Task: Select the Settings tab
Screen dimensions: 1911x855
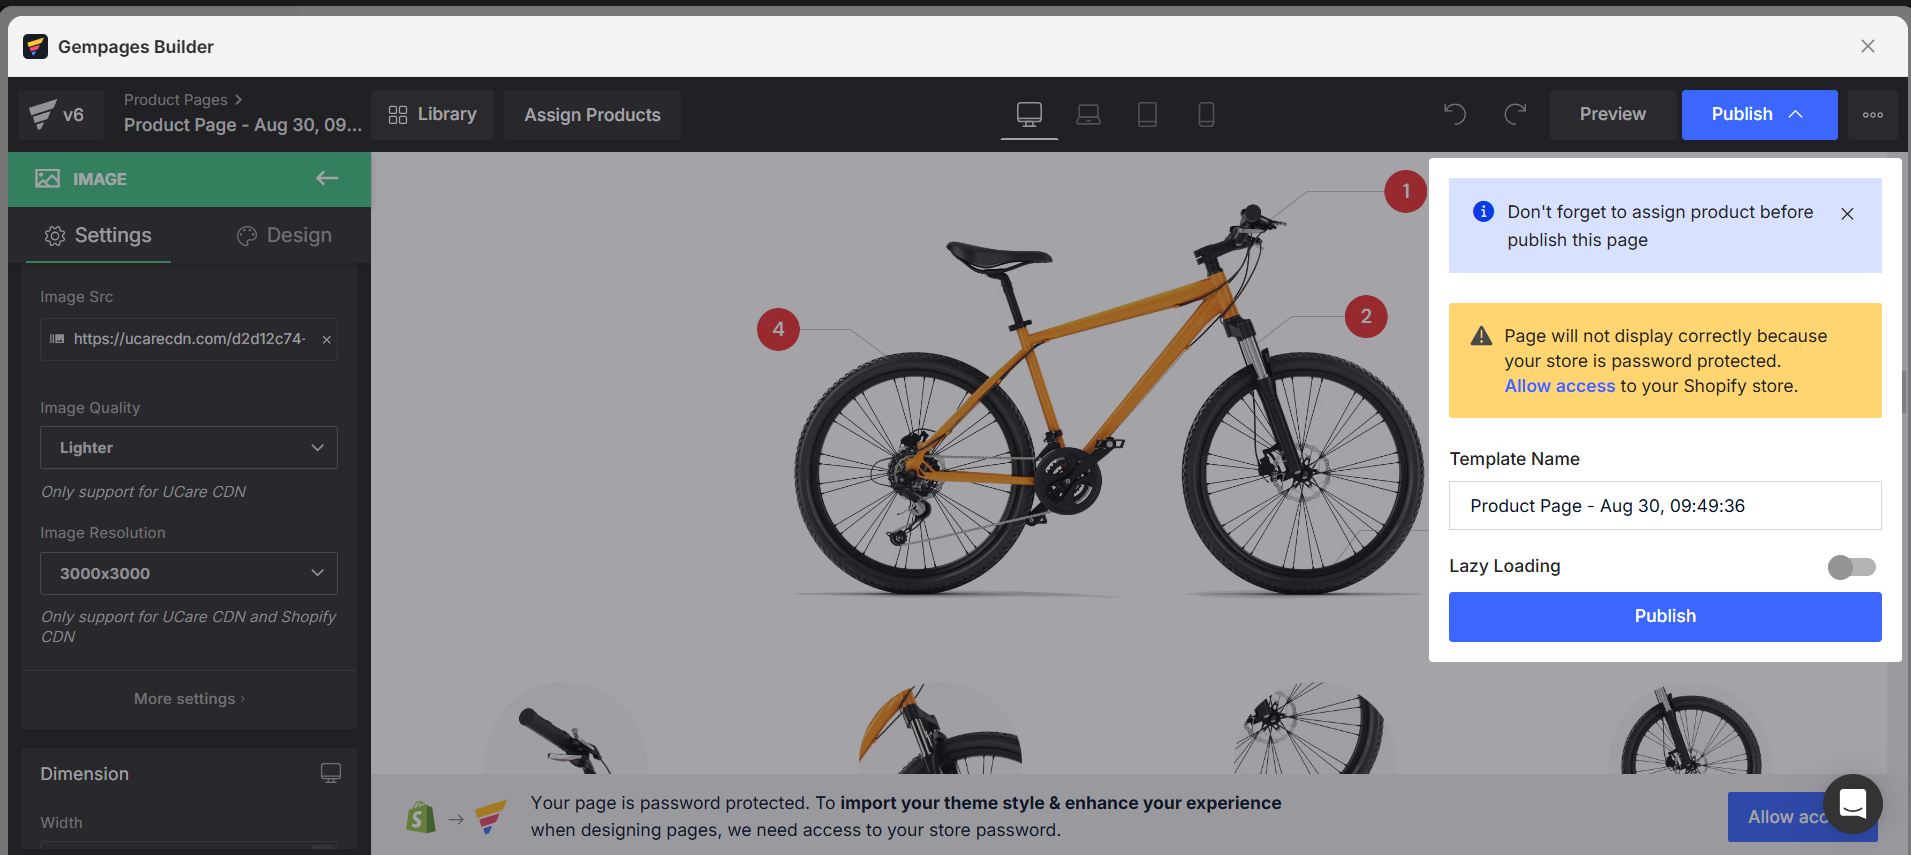Action: coord(98,235)
